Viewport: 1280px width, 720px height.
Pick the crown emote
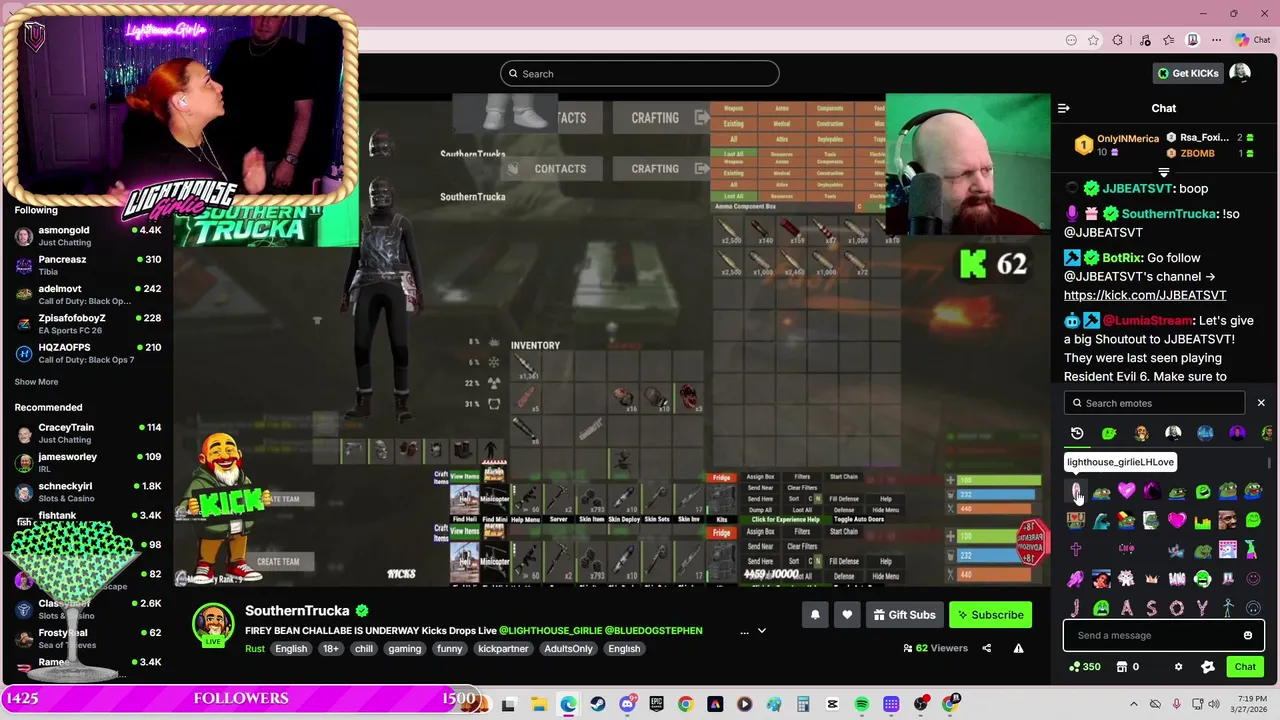pyautogui.click(x=1152, y=578)
